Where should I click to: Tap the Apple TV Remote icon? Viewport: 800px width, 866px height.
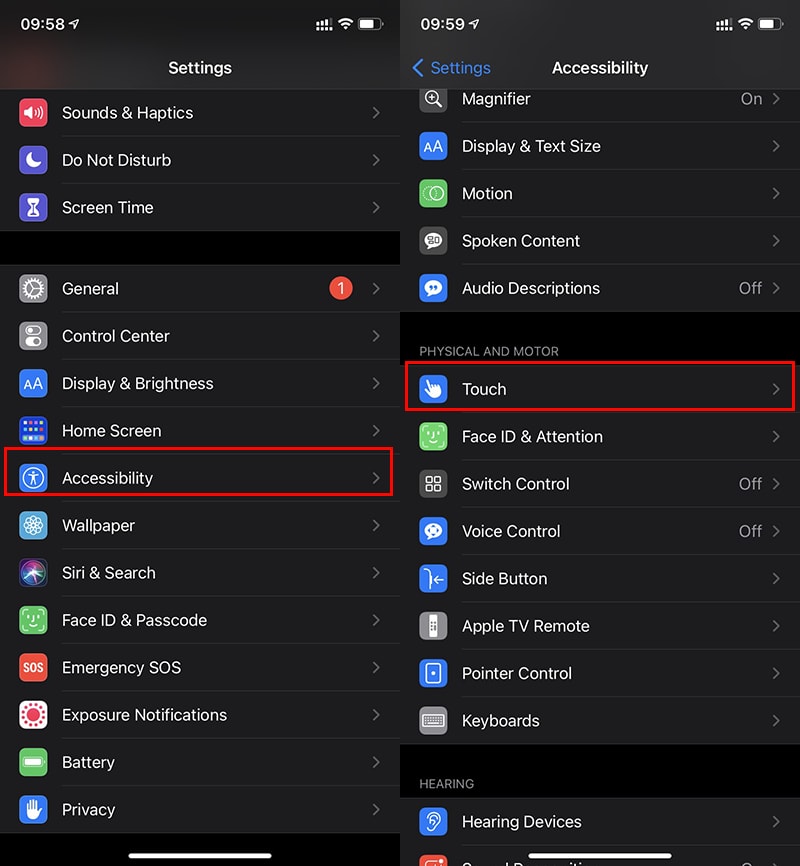tap(433, 626)
